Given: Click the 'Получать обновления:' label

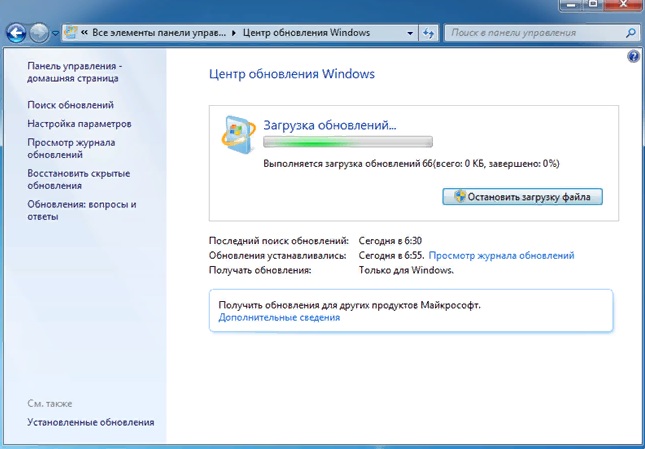Looking at the screenshot, I should coord(260,270).
